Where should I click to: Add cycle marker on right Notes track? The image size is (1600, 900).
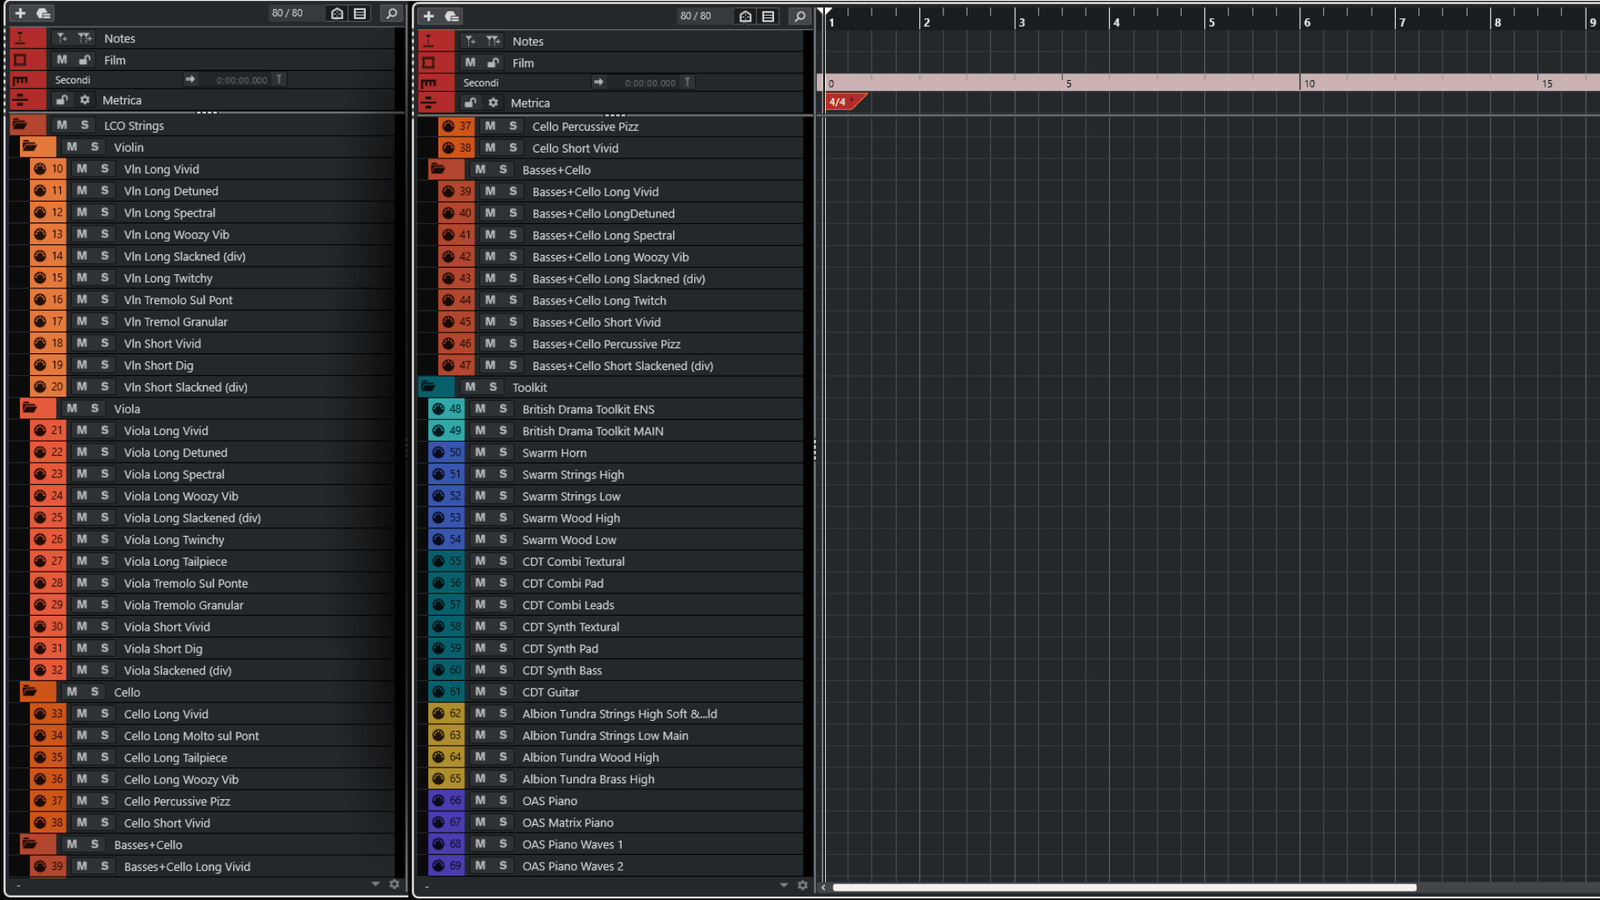coord(493,41)
